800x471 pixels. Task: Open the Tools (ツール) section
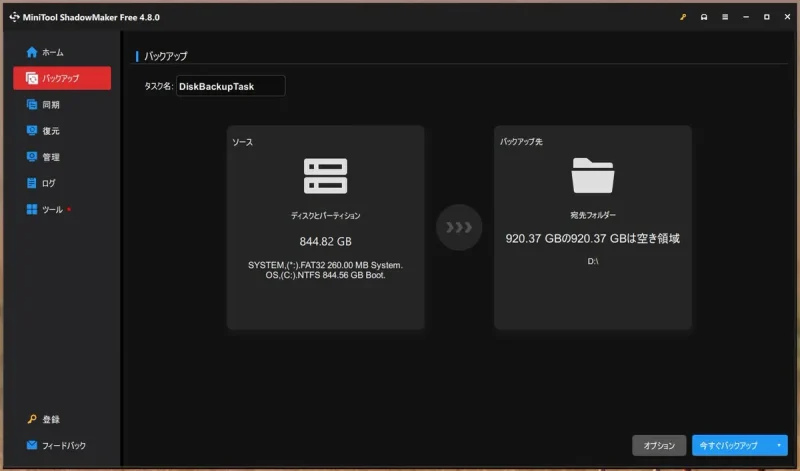pyautogui.click(x=52, y=209)
